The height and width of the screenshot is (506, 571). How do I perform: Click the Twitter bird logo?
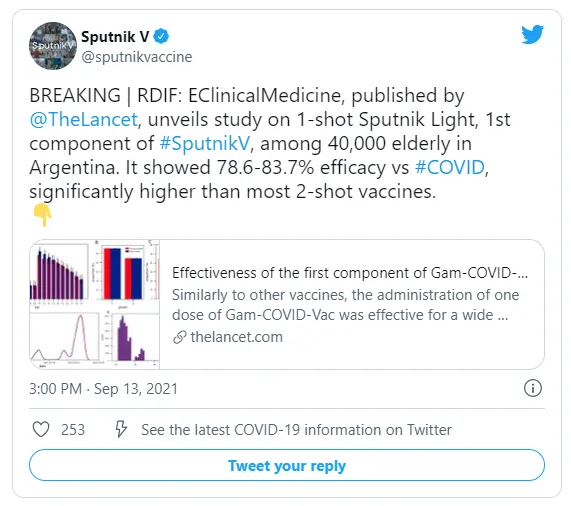click(532, 35)
